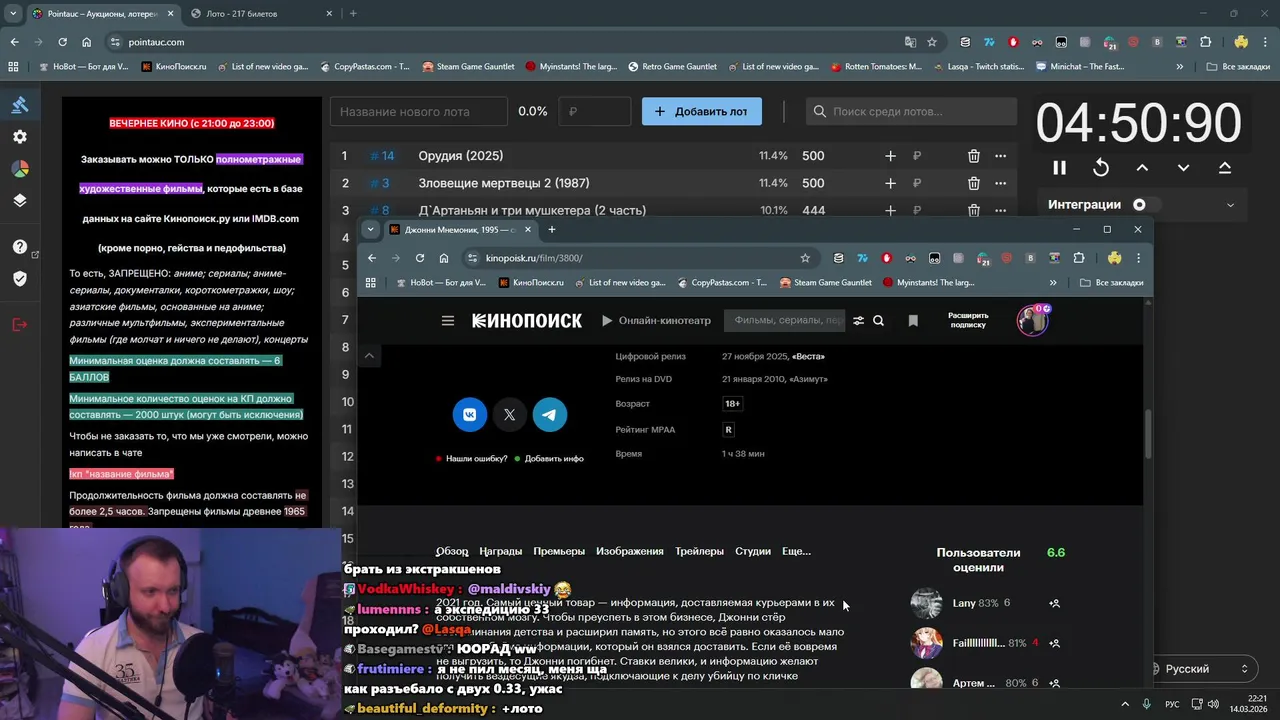Image resolution: width=1280 pixels, height=720 pixels.
Task: Open tab search dropdown in Kinopoisk window
Action: [x=370, y=229]
